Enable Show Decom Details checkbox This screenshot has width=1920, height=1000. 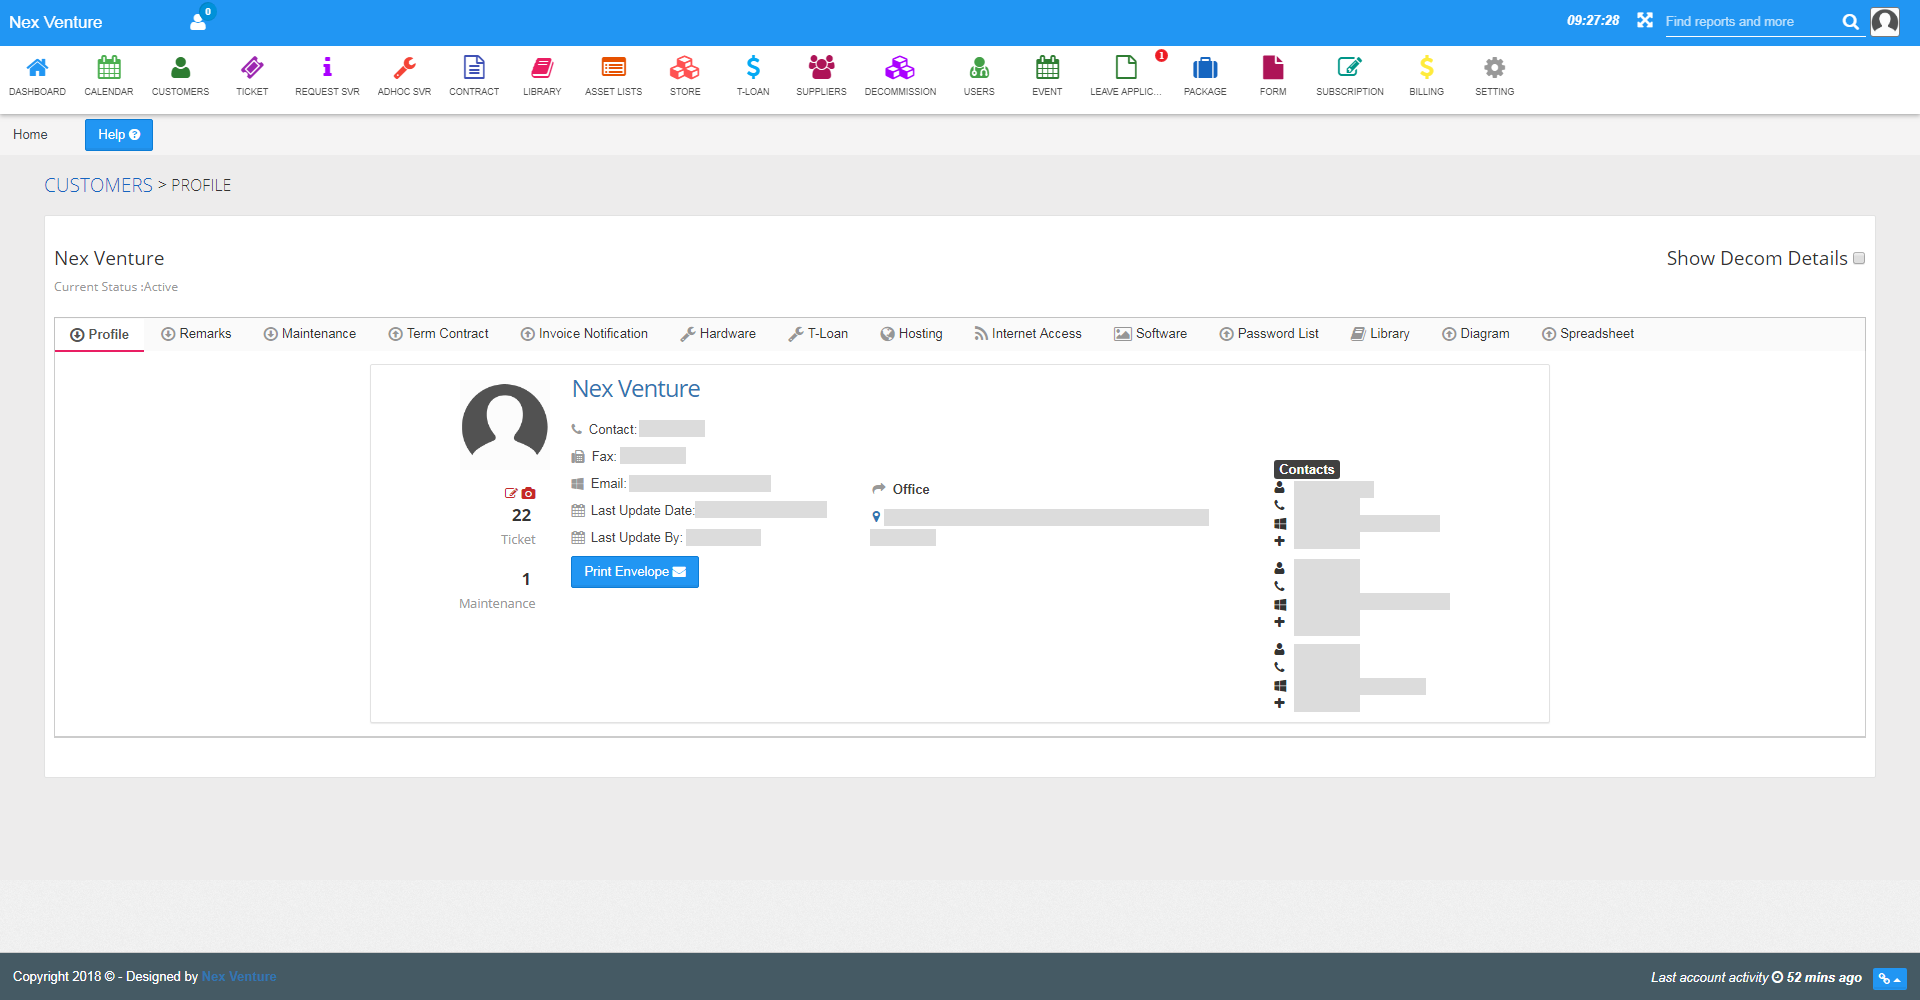pyautogui.click(x=1859, y=258)
